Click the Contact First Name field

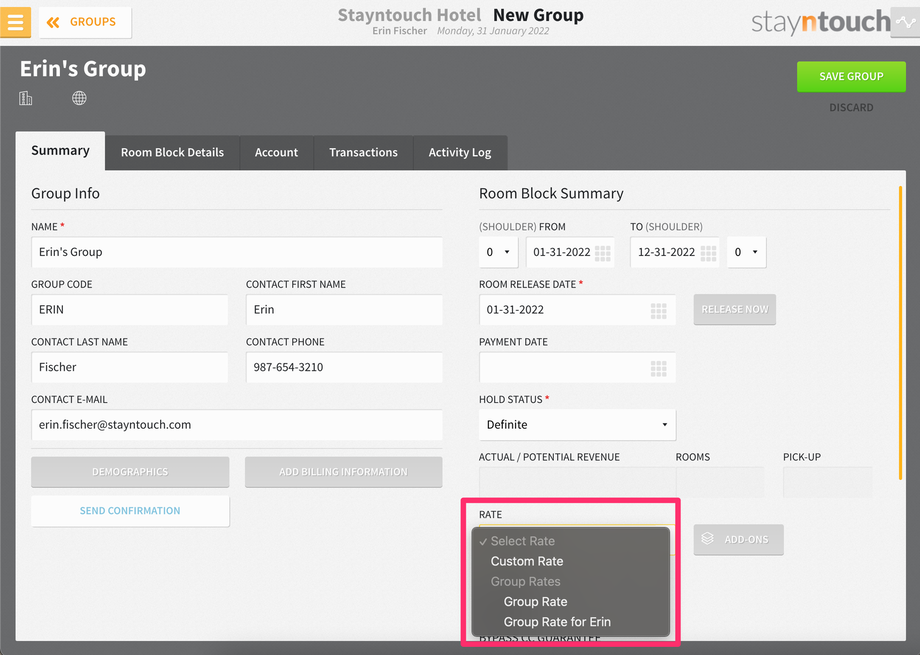pos(344,309)
